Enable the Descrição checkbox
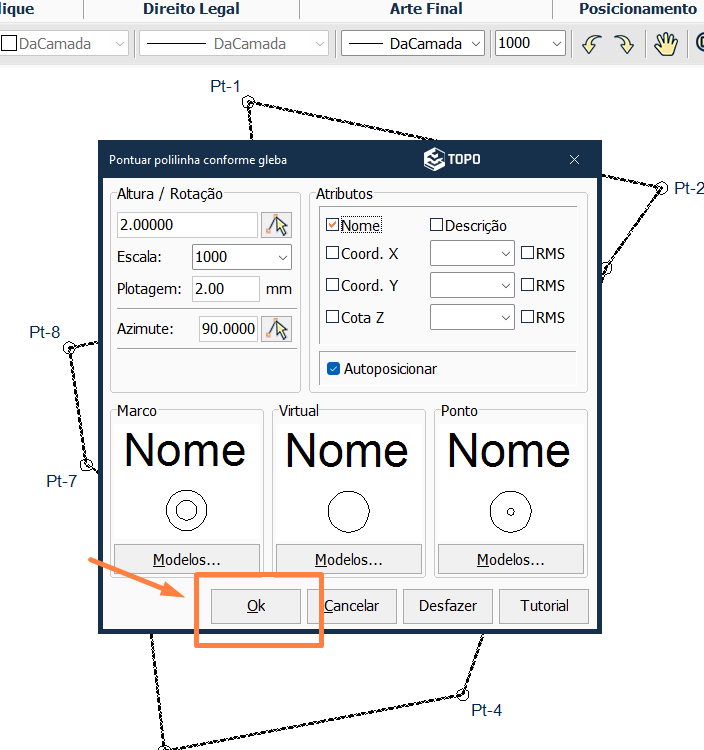Viewport: 704px width, 750px height. coord(437,226)
